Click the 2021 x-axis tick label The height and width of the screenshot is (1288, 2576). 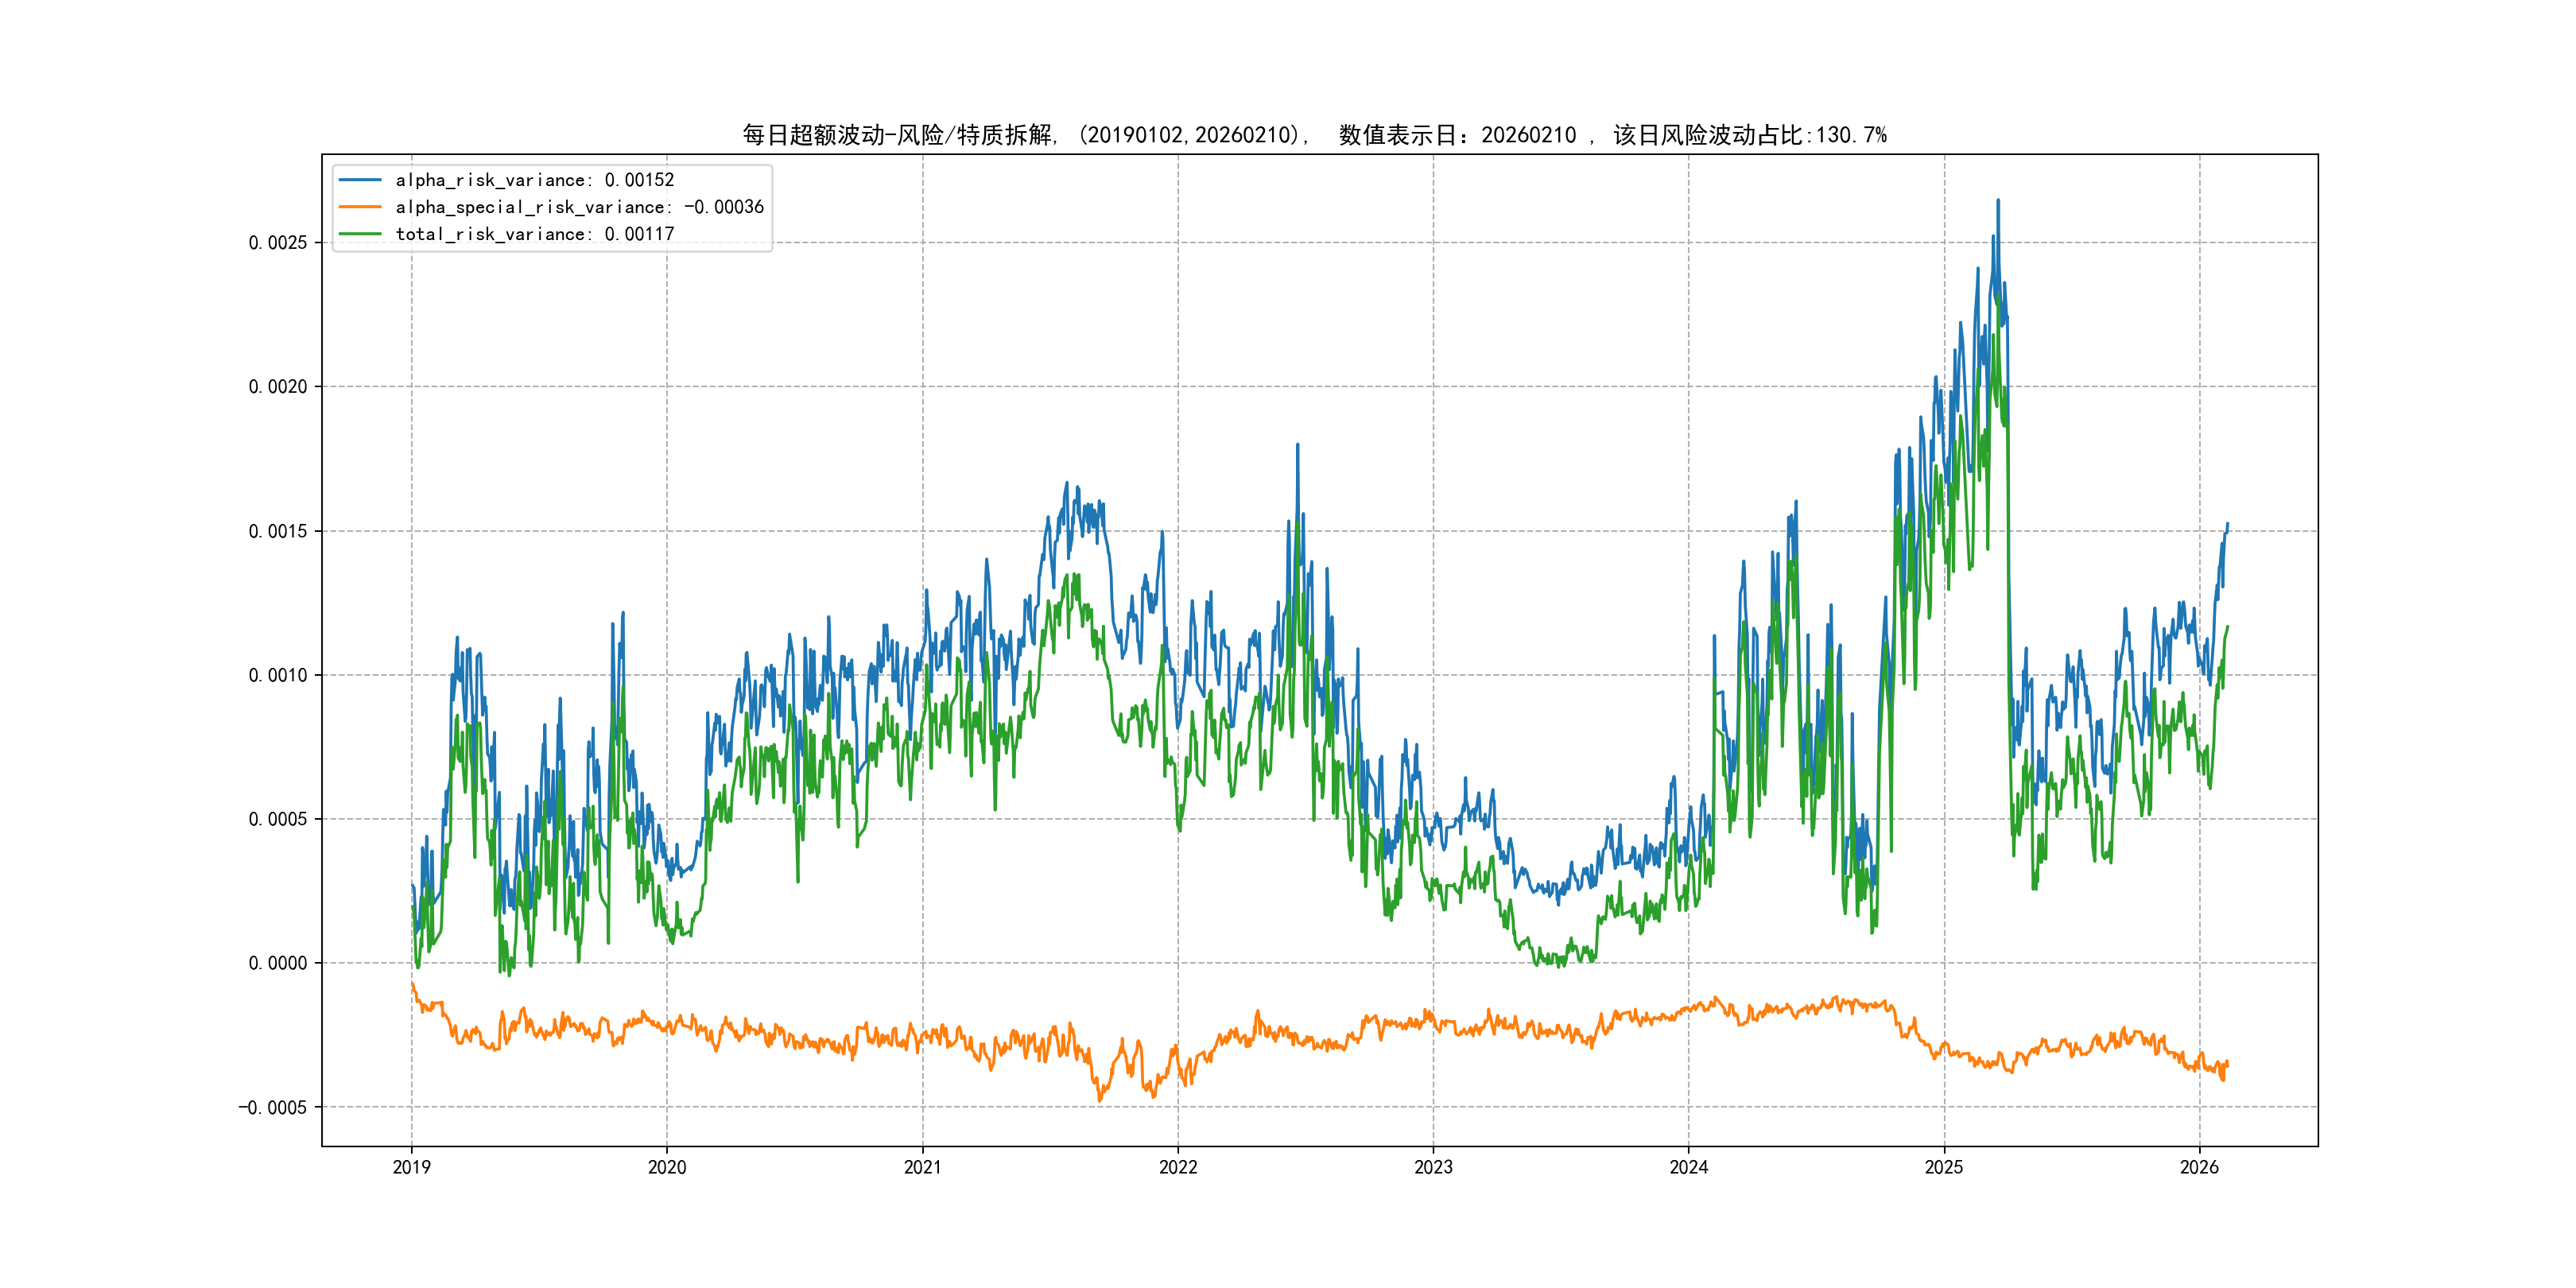922,1167
